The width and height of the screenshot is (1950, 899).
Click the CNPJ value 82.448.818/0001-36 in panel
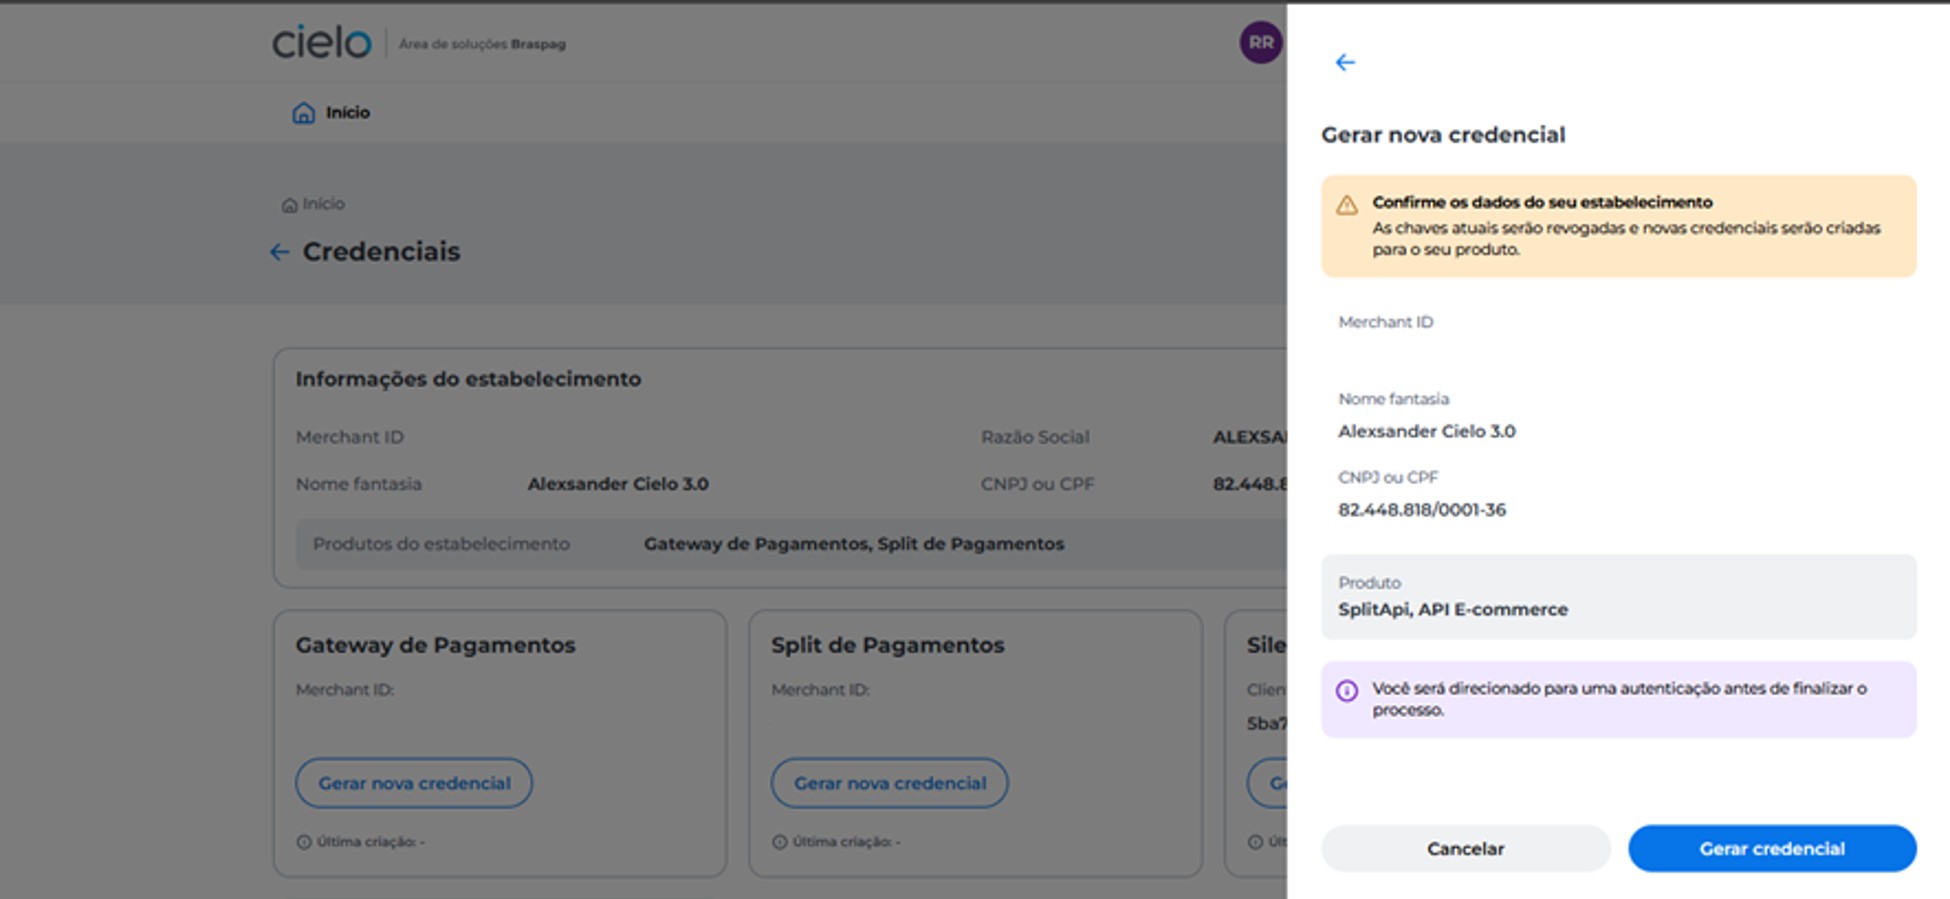(1422, 510)
